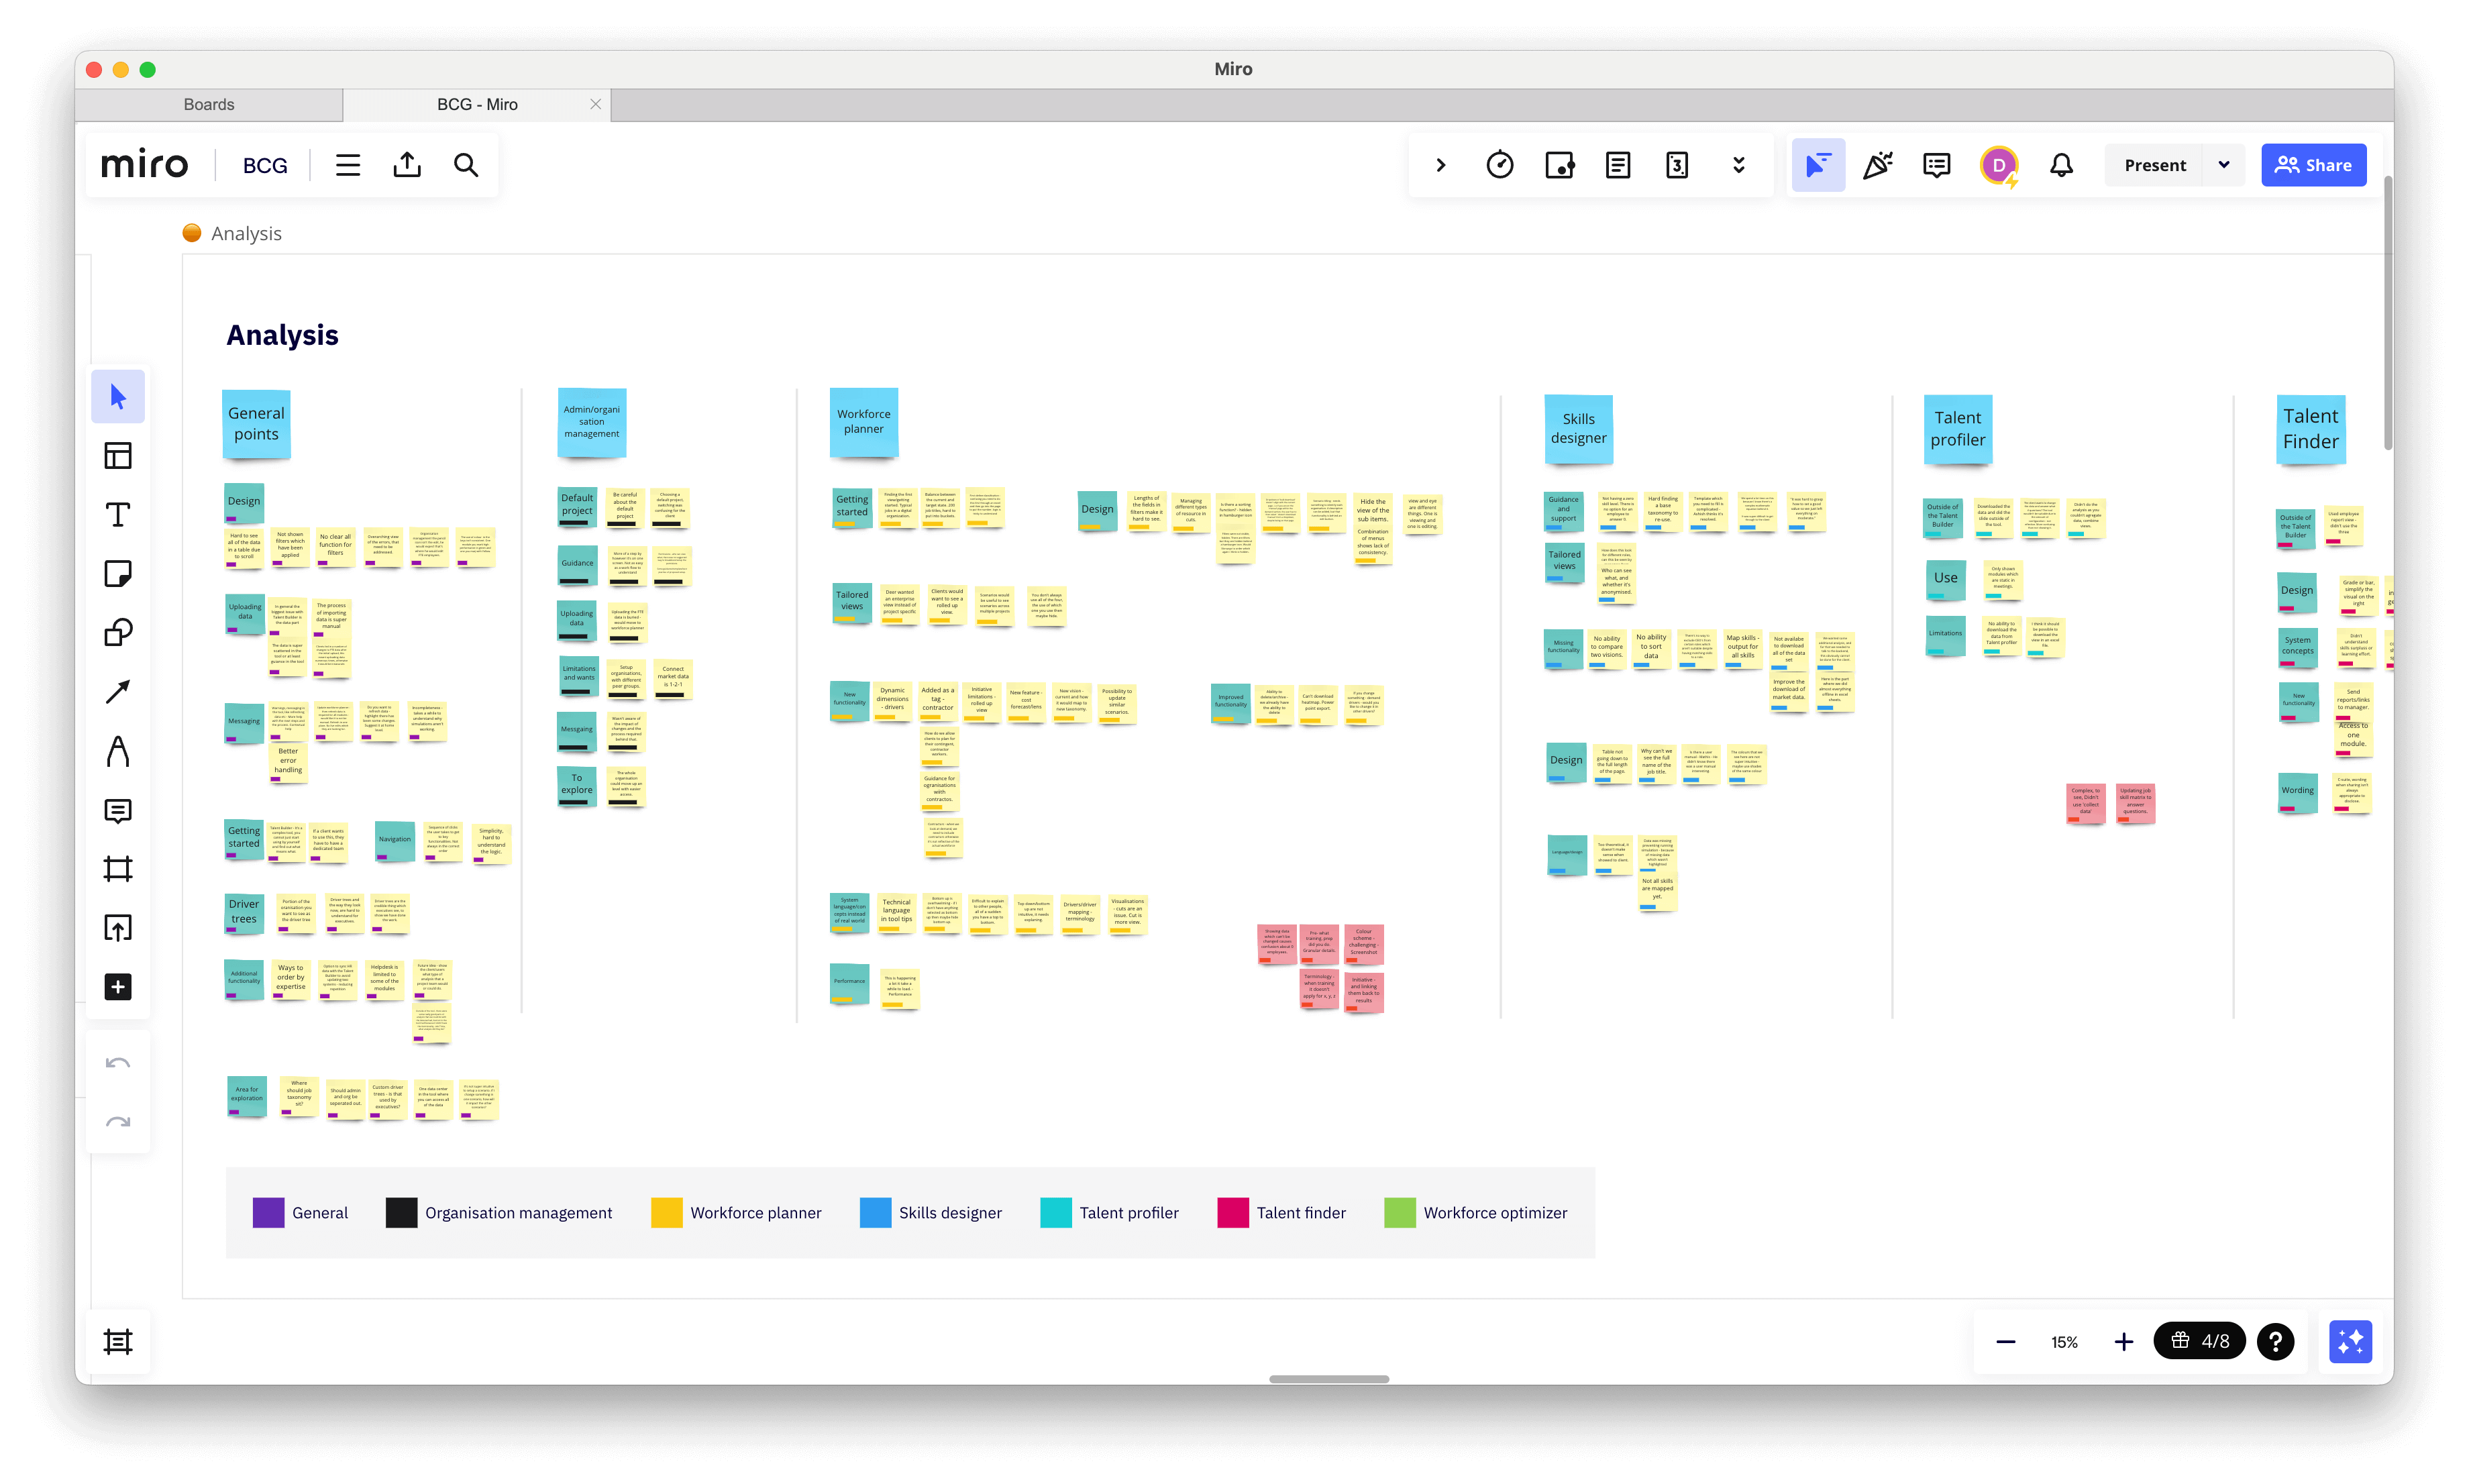Viewport: 2469px width, 1484px height.
Task: Select the Frame tool in left toolbar
Action: (x=118, y=869)
